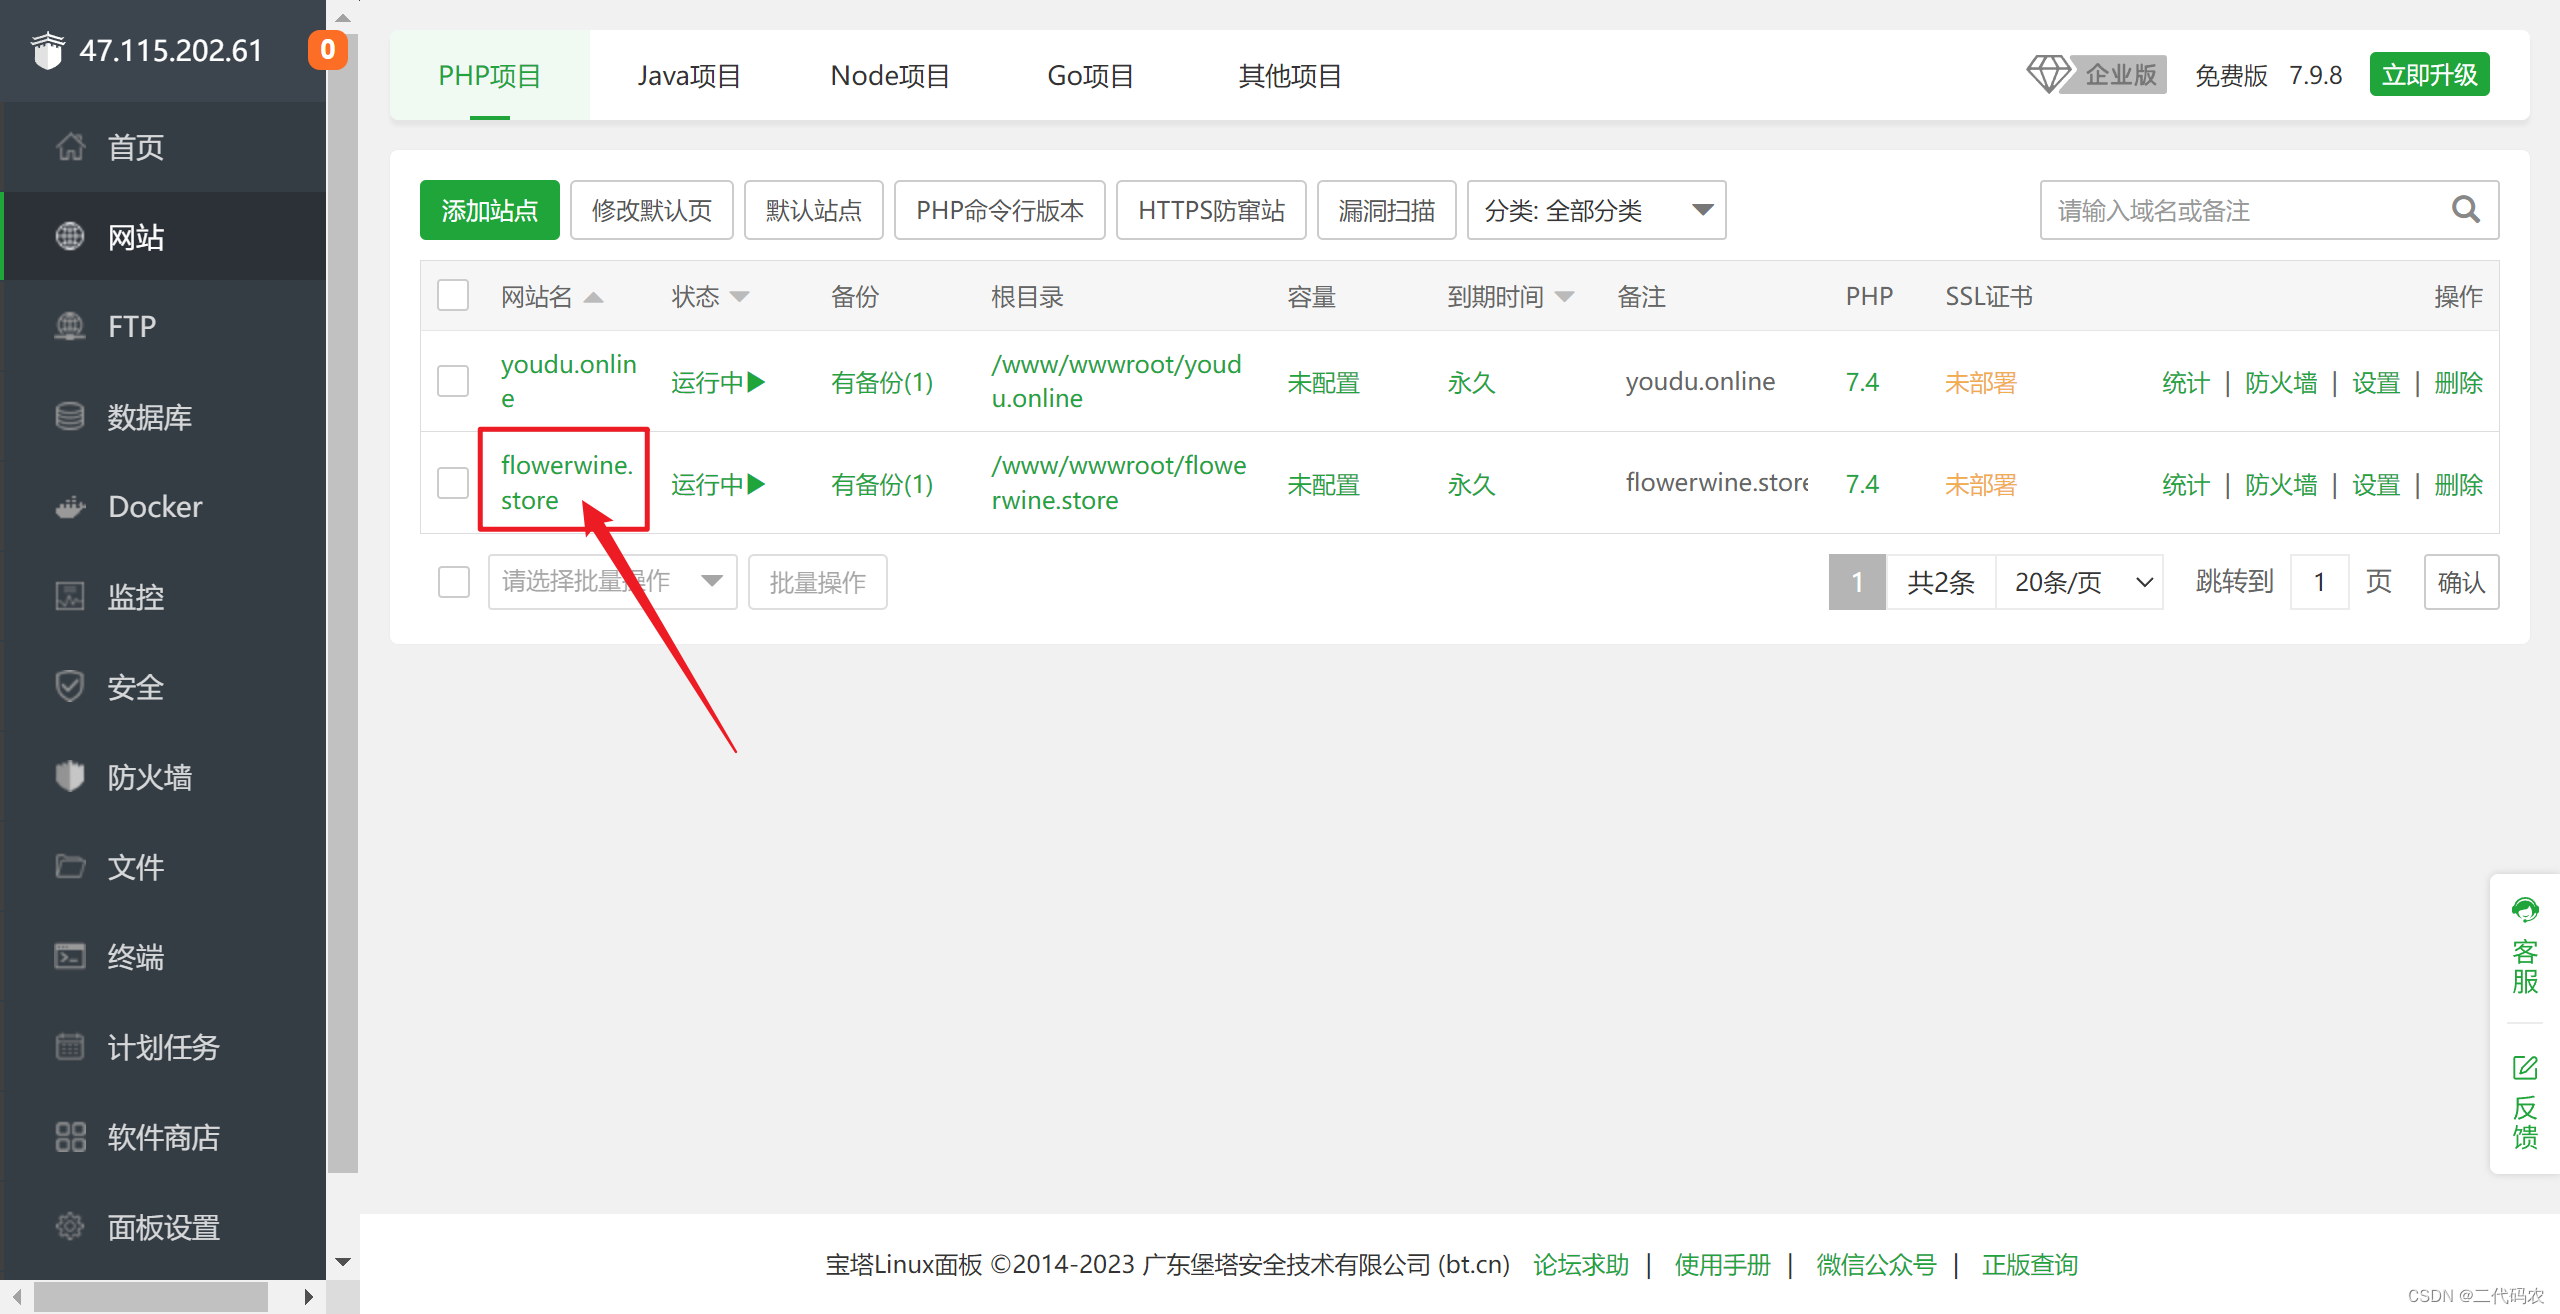Click the 客服 customer service icon
This screenshot has height=1314, width=2560.
(2524, 910)
